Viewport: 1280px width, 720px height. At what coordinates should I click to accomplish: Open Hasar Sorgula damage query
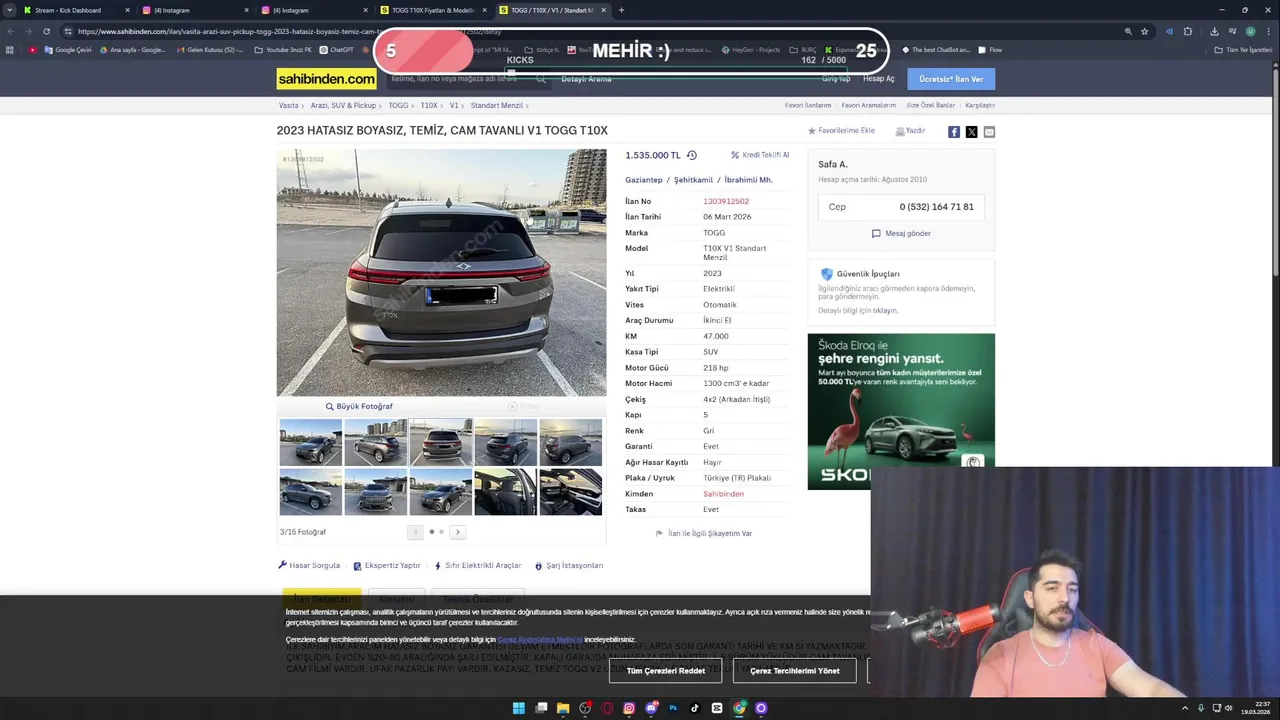pos(309,565)
